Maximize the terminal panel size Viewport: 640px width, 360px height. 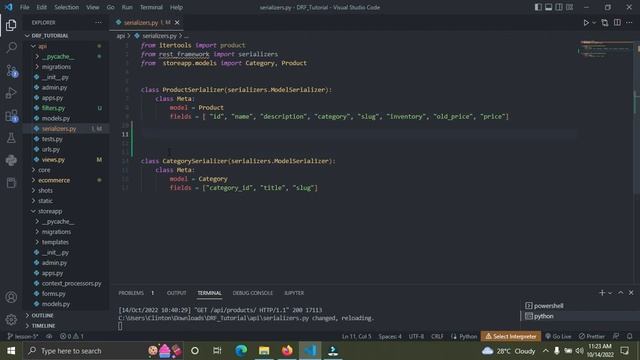point(620,293)
